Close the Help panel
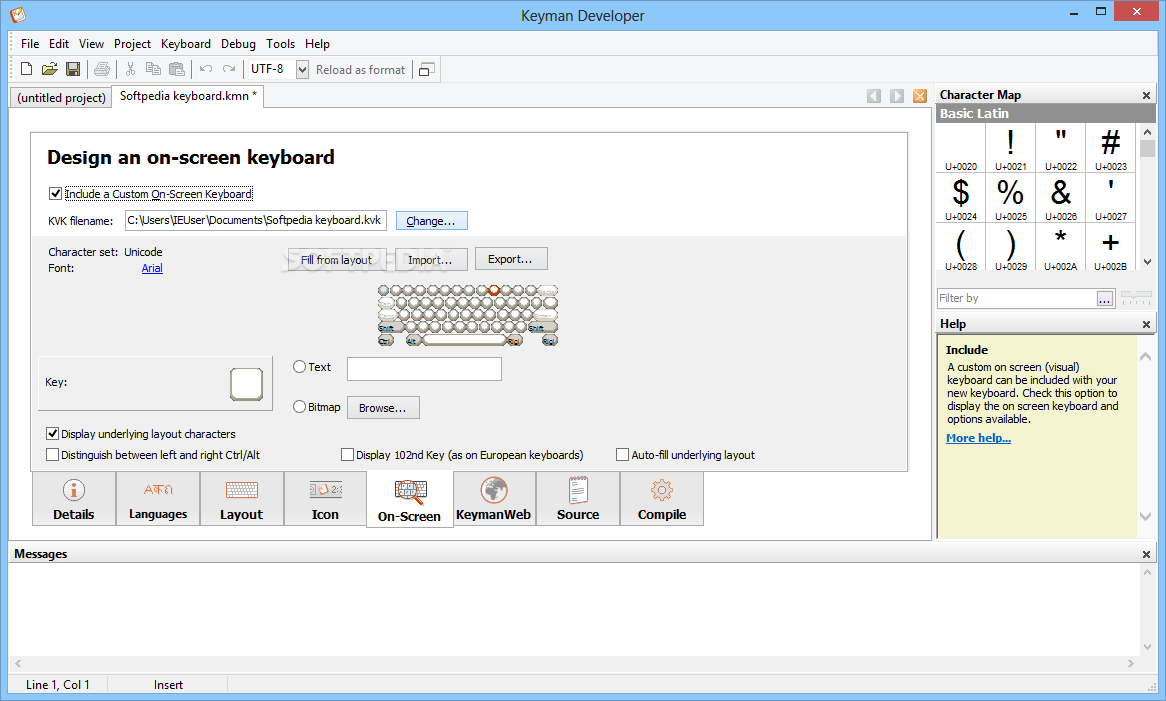This screenshot has width=1166, height=701. pos(1146,324)
